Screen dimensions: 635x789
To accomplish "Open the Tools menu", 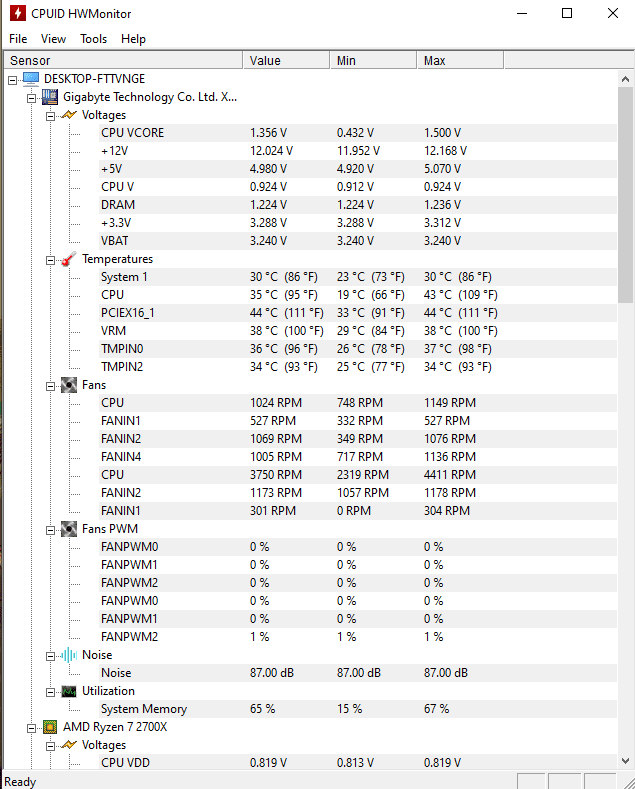I will click(x=94, y=39).
